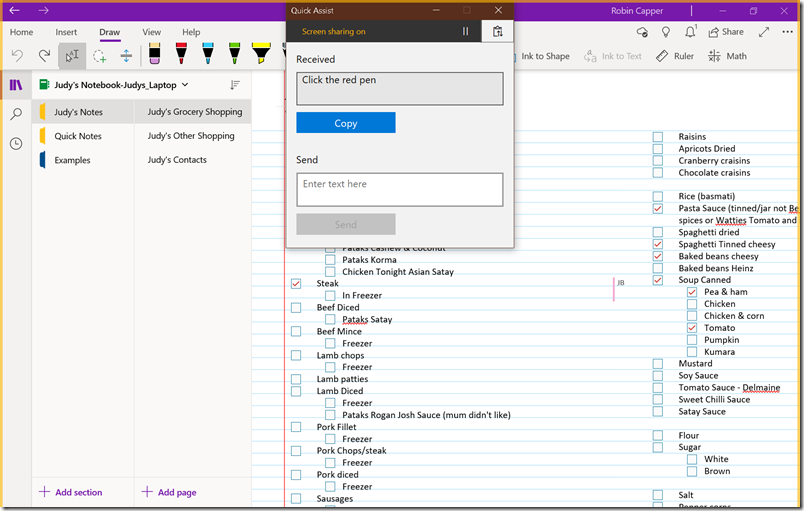Open the page sort options
The image size is (804, 511).
click(235, 86)
